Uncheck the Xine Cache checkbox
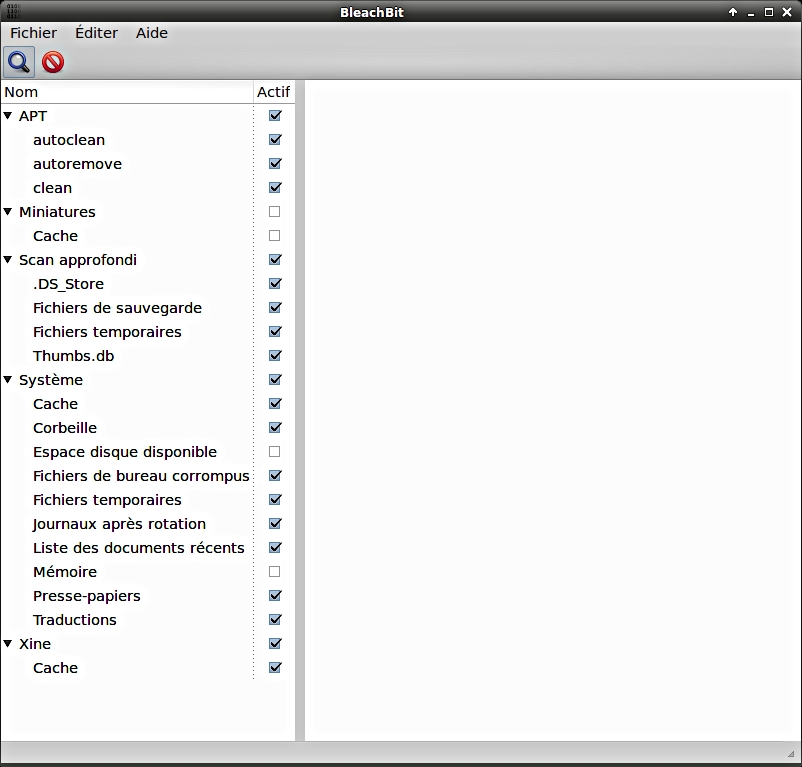This screenshot has height=767, width=802. 275,667
